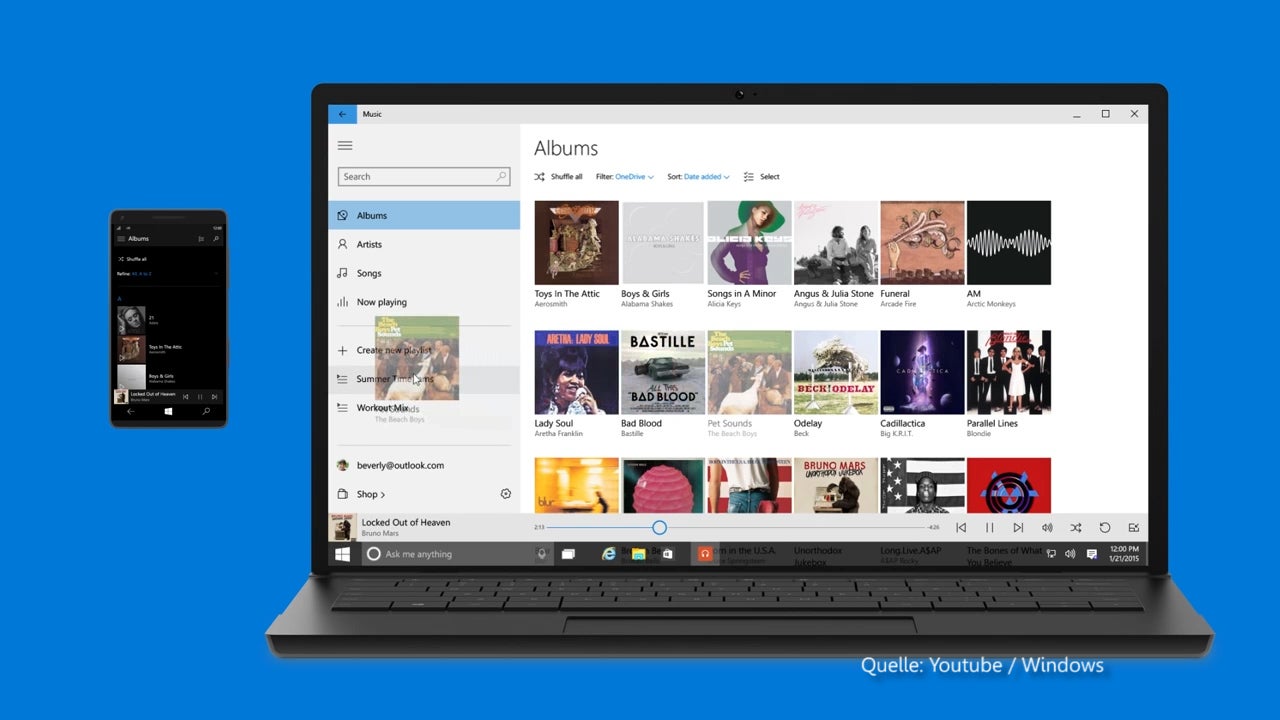The height and width of the screenshot is (720, 1280).
Task: Click the volume icon in player bar
Action: point(1047,528)
